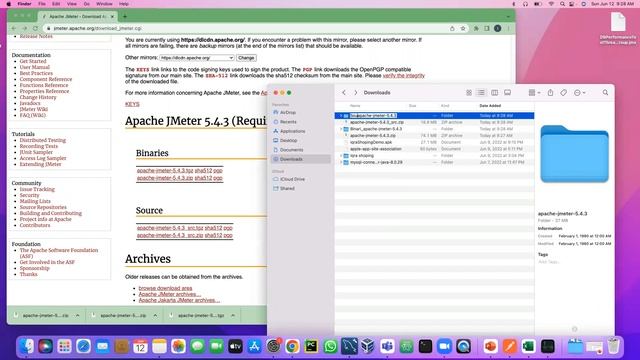Screen dimensions: 640x360
Task: Sort by the Size column header
Action: click(x=412, y=106)
